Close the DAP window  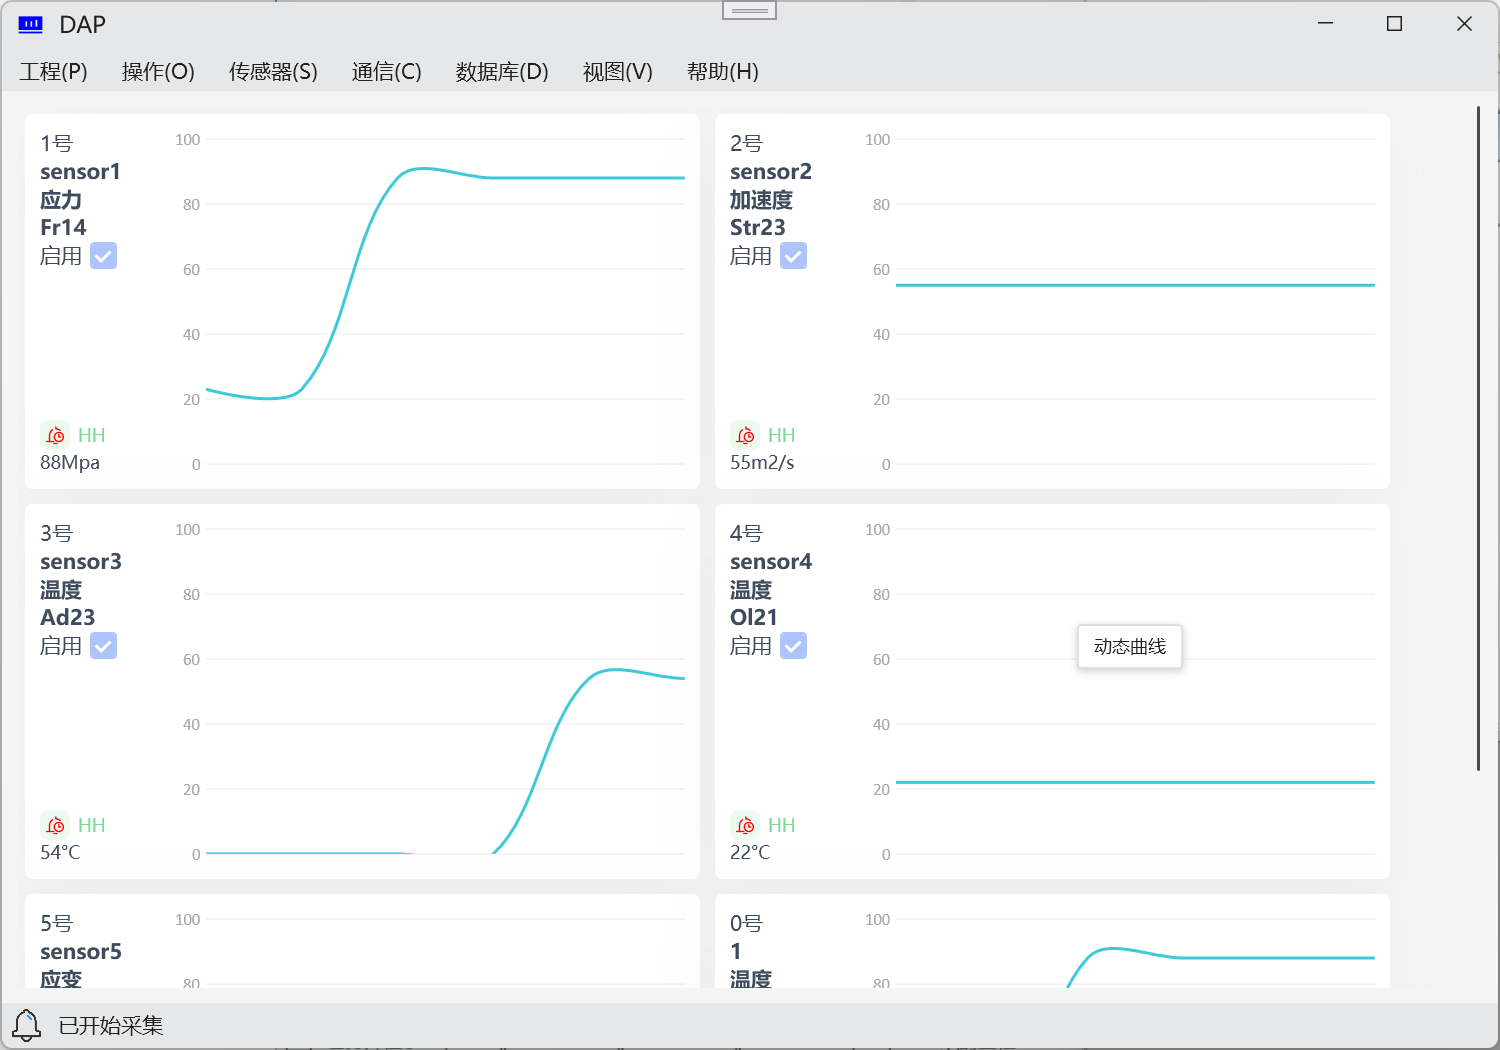[x=1464, y=24]
